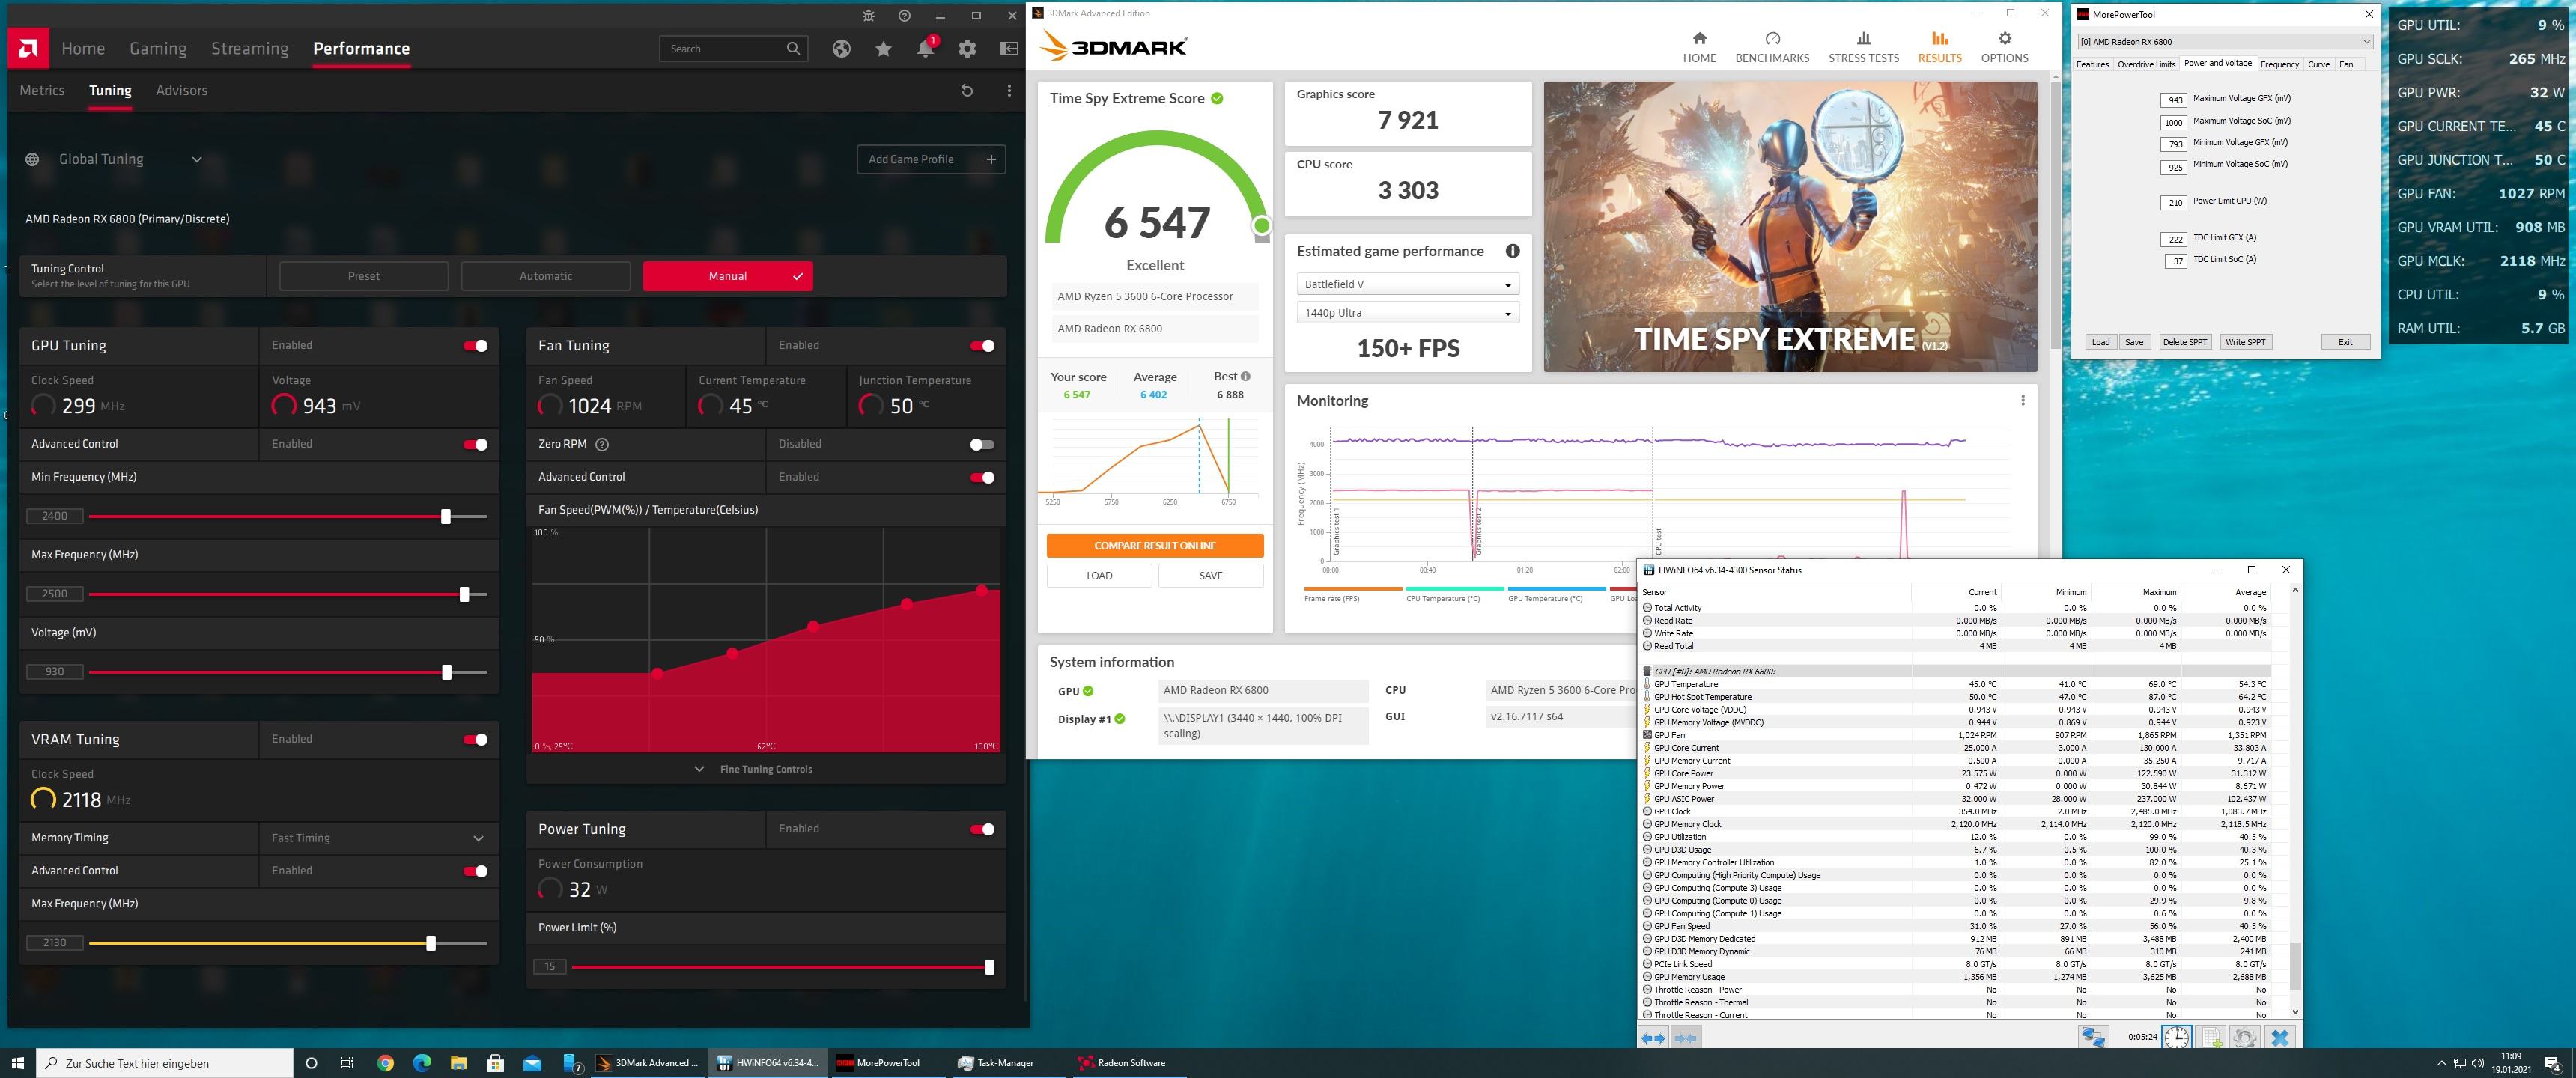Open 3DMark Benchmarks icon

click(x=1772, y=39)
